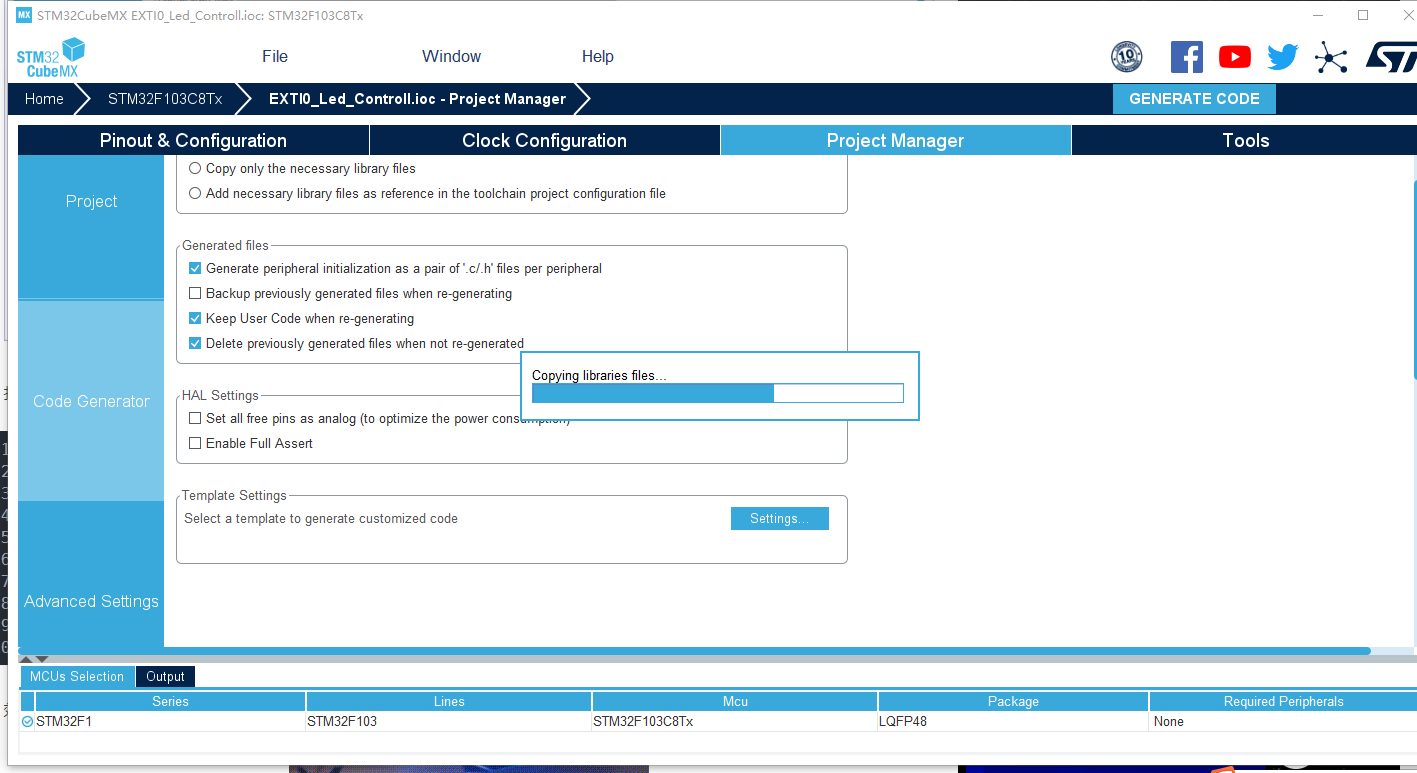This screenshot has width=1417, height=773.
Task: Minimize the STM32CubeMX window
Action: [1318, 15]
